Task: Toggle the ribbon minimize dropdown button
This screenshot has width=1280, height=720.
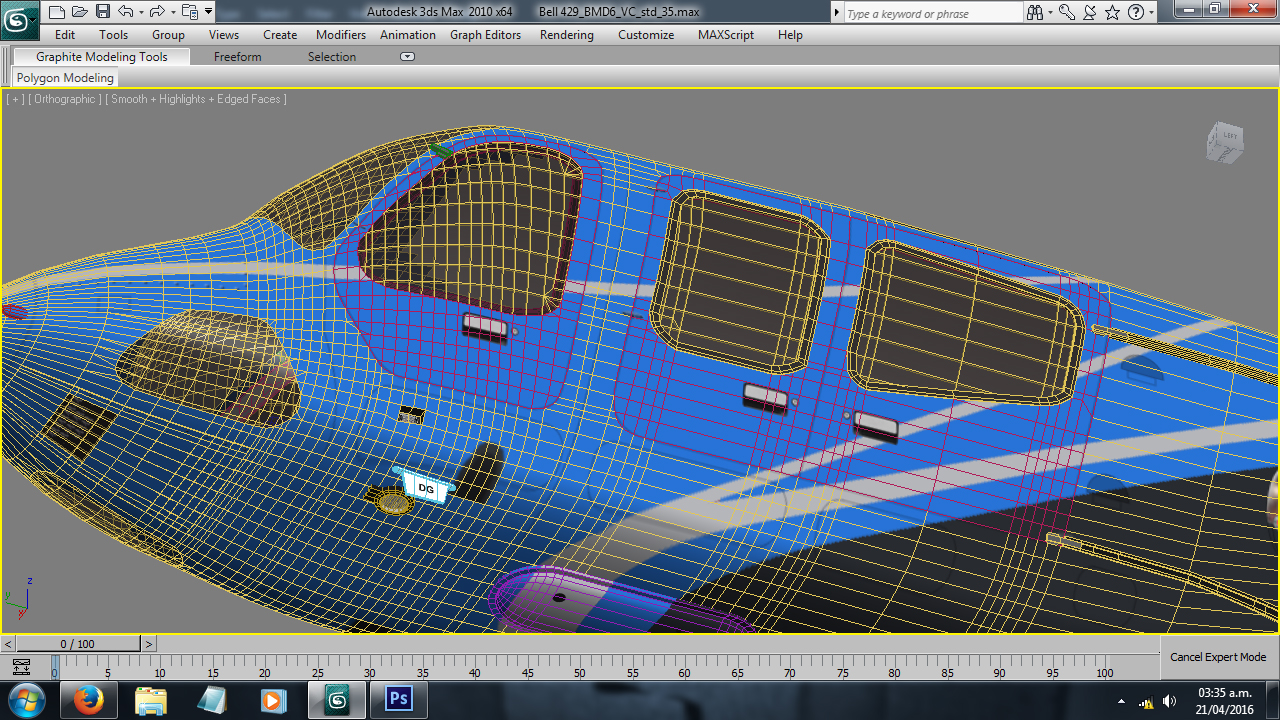Action: pyautogui.click(x=407, y=57)
